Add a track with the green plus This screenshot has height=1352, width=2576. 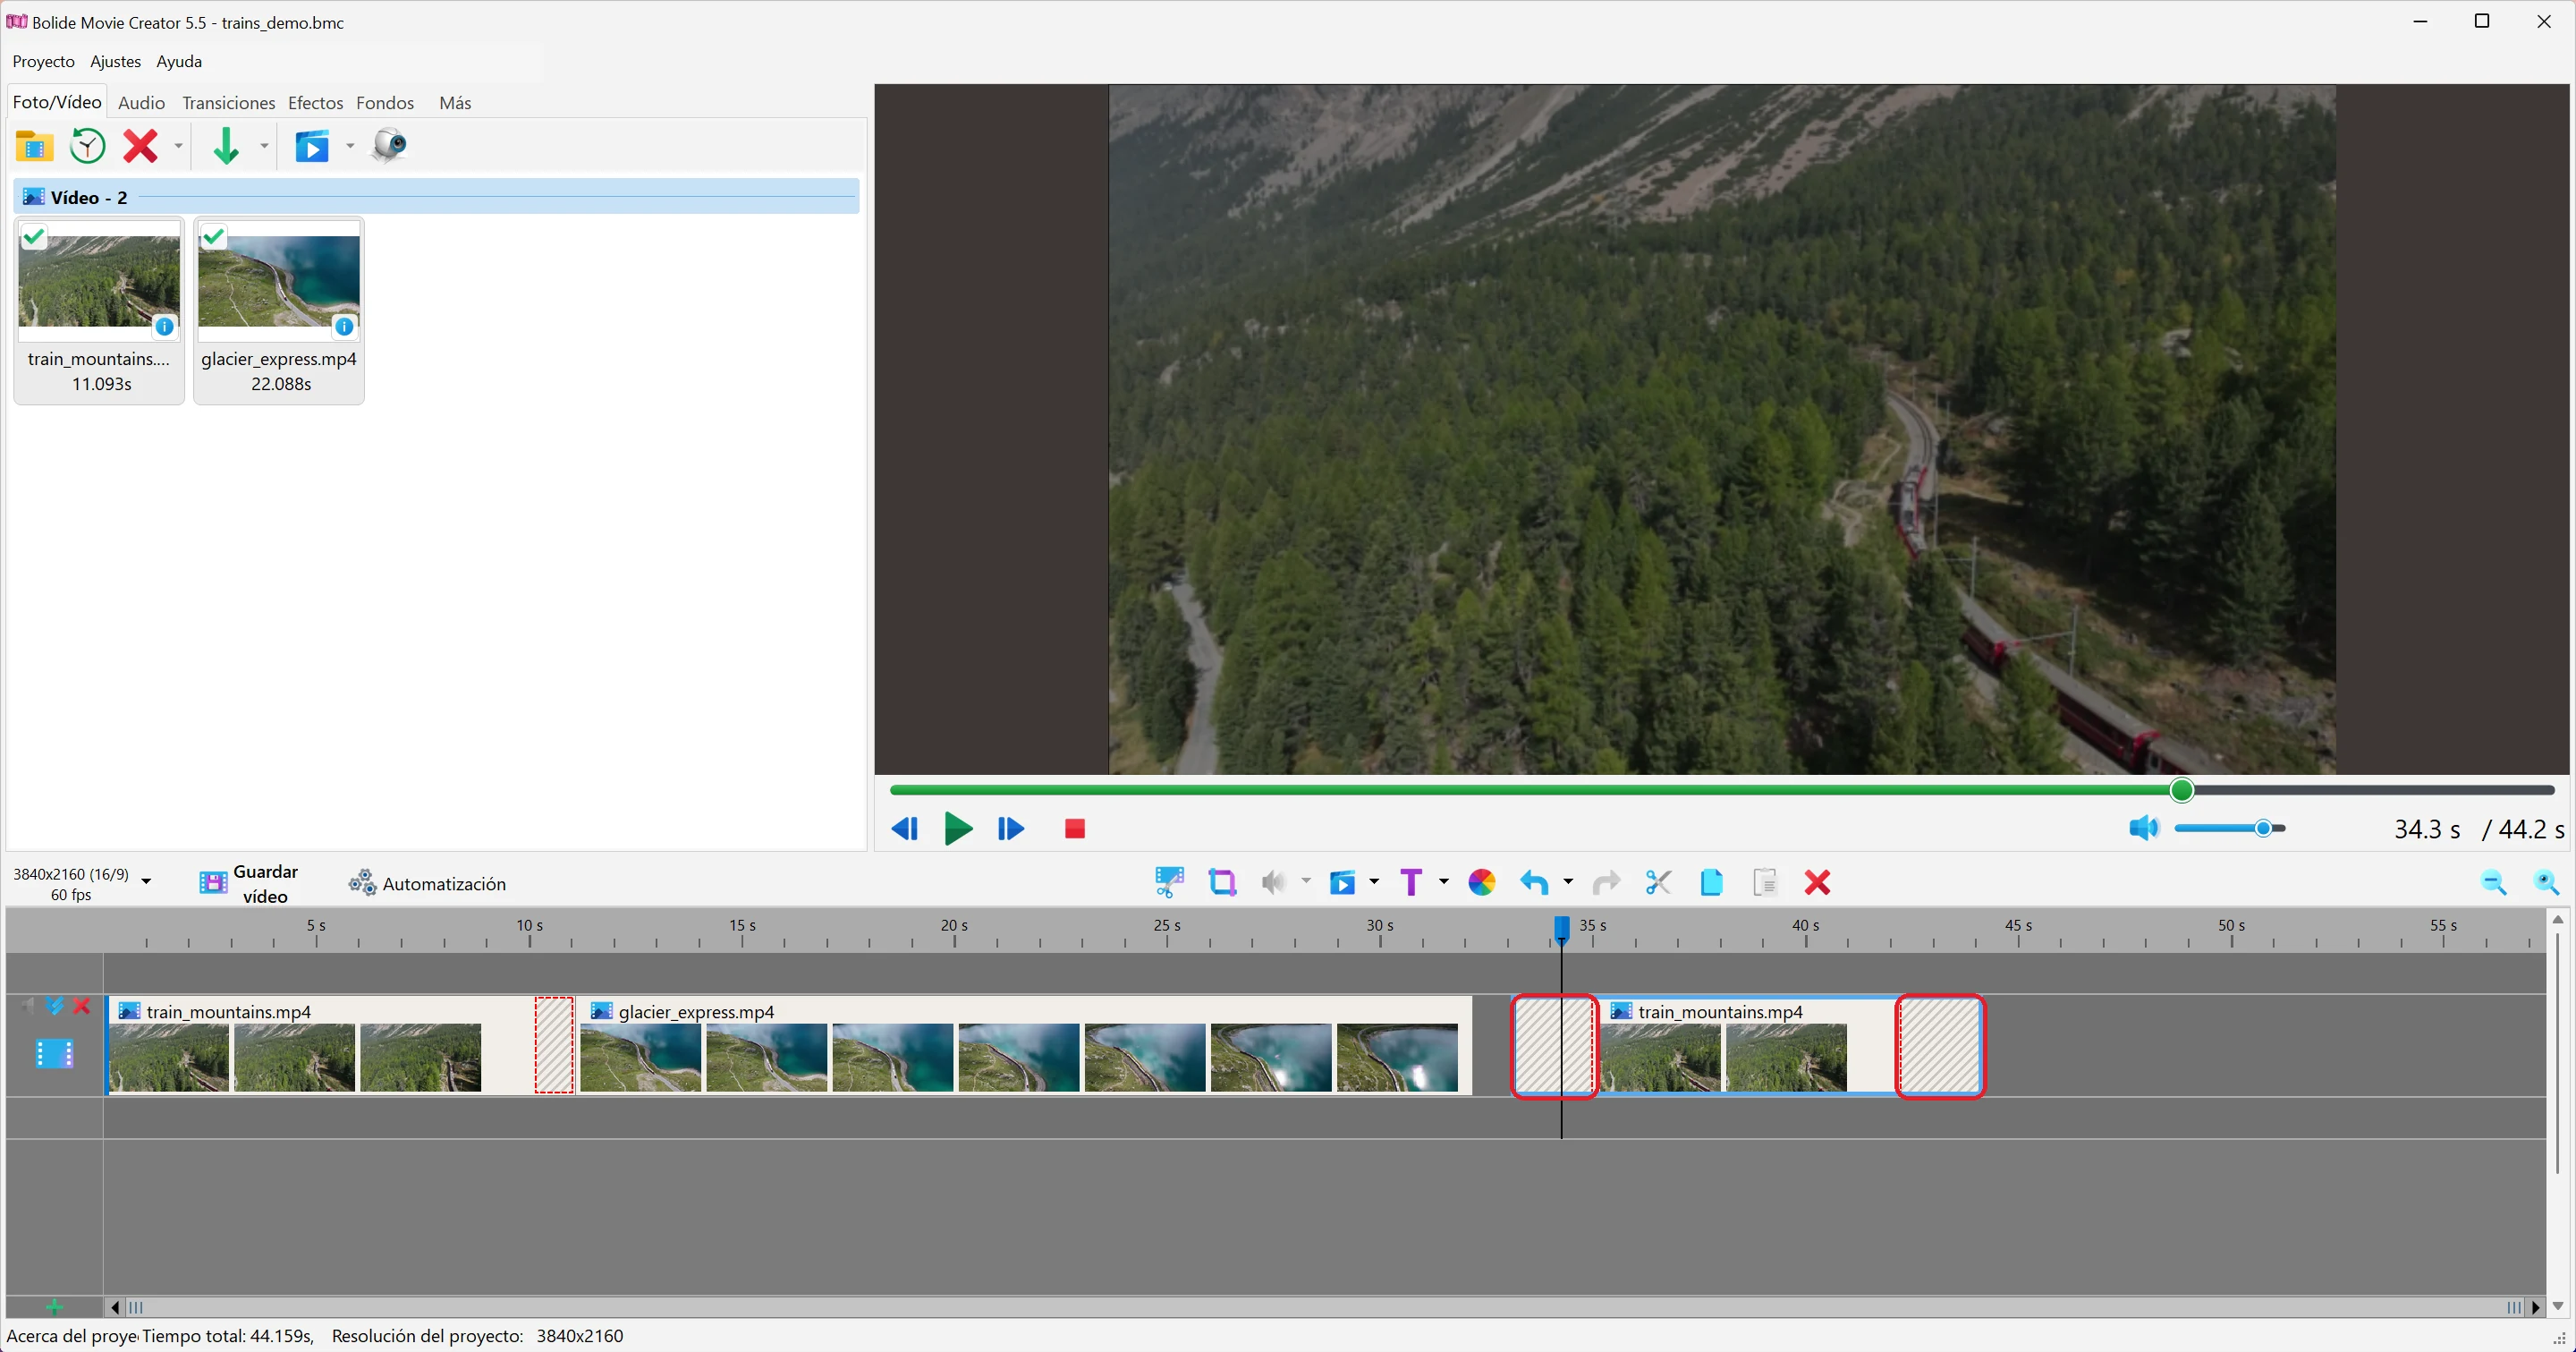click(x=54, y=1307)
